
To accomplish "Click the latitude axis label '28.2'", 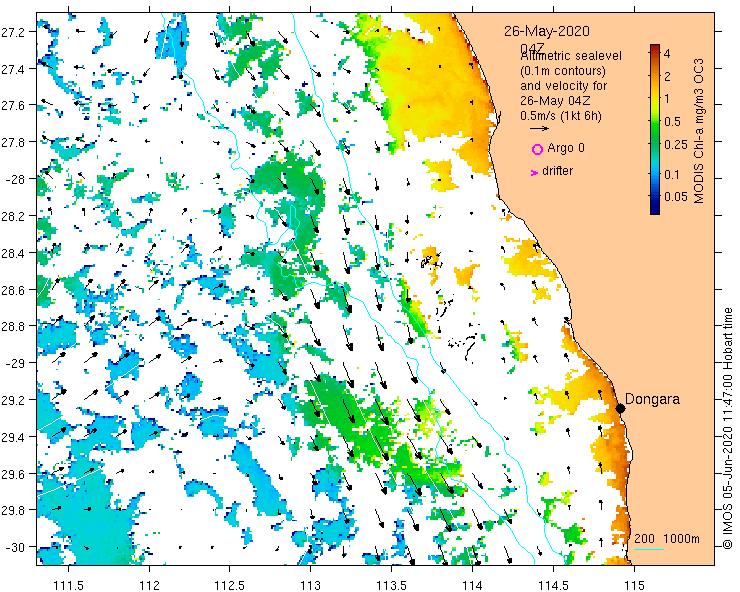I will pyautogui.click(x=12, y=216).
